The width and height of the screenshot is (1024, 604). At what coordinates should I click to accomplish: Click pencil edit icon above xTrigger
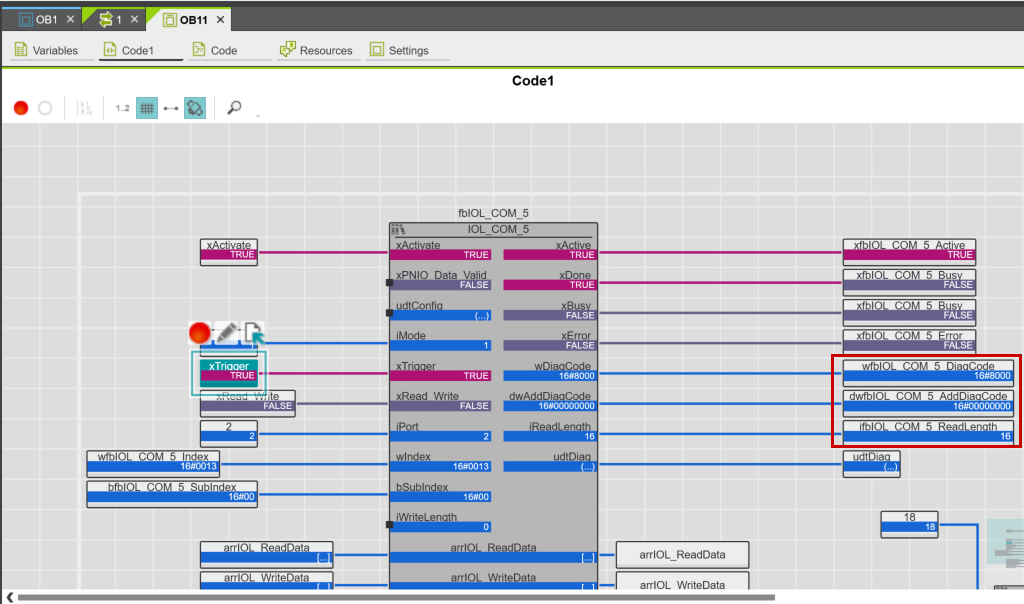coord(227,331)
